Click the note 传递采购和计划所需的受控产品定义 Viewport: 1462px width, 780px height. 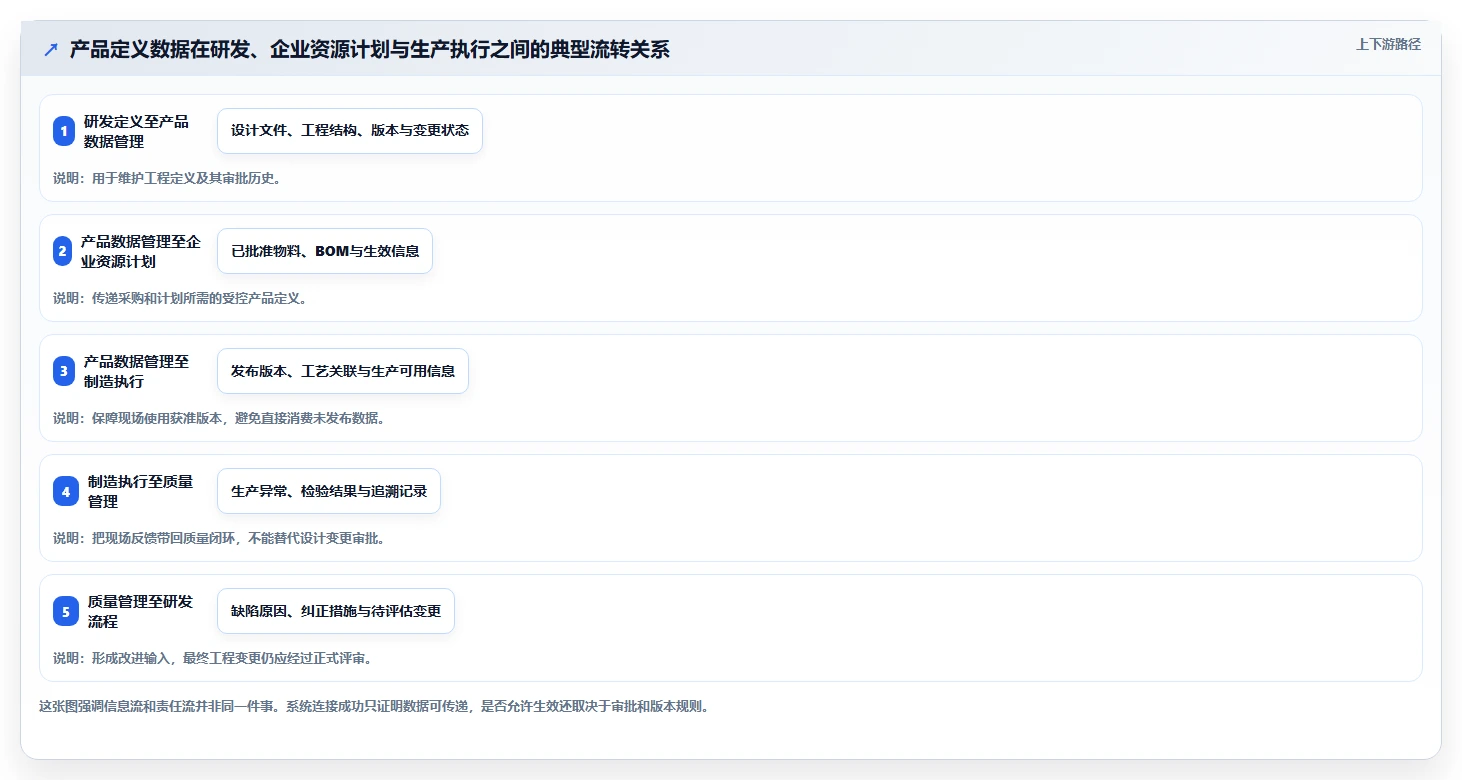pyautogui.click(x=181, y=298)
